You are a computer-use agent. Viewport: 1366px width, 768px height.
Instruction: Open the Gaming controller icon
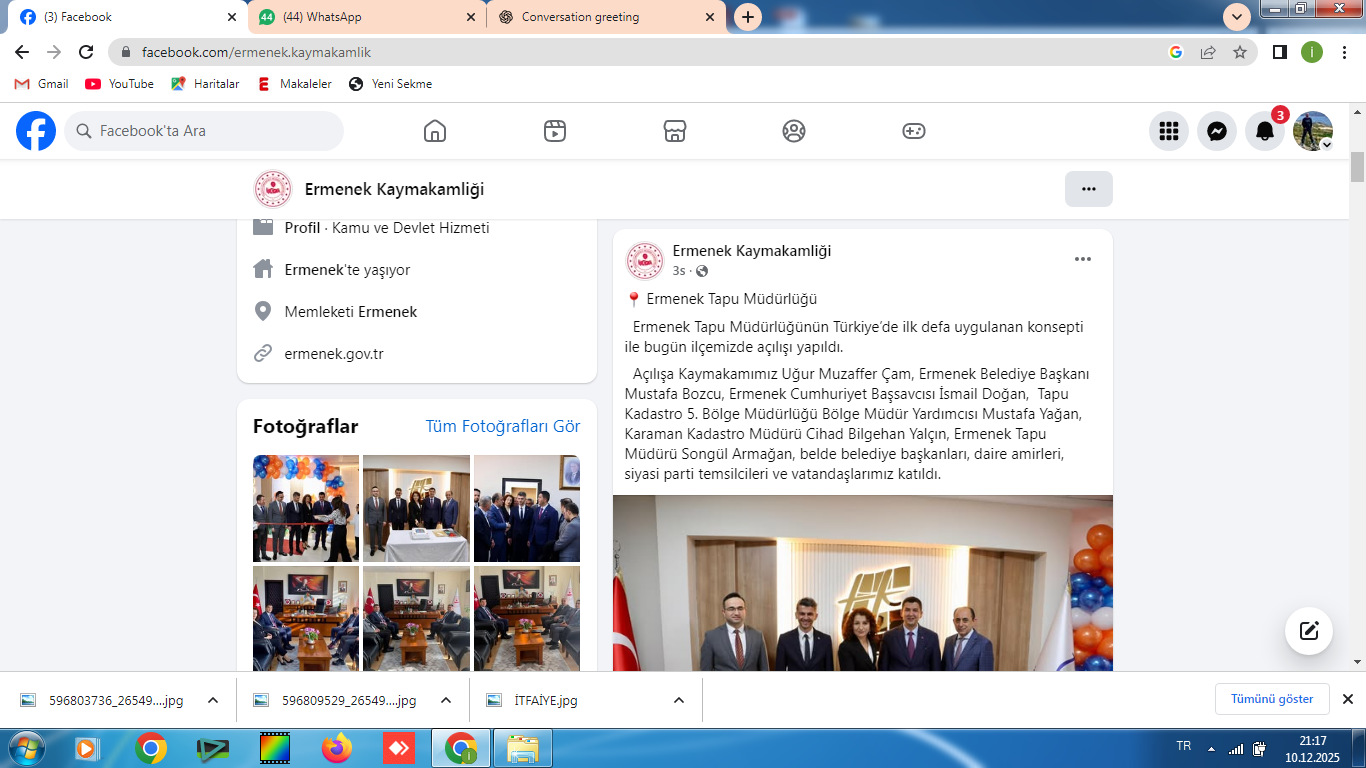point(914,131)
